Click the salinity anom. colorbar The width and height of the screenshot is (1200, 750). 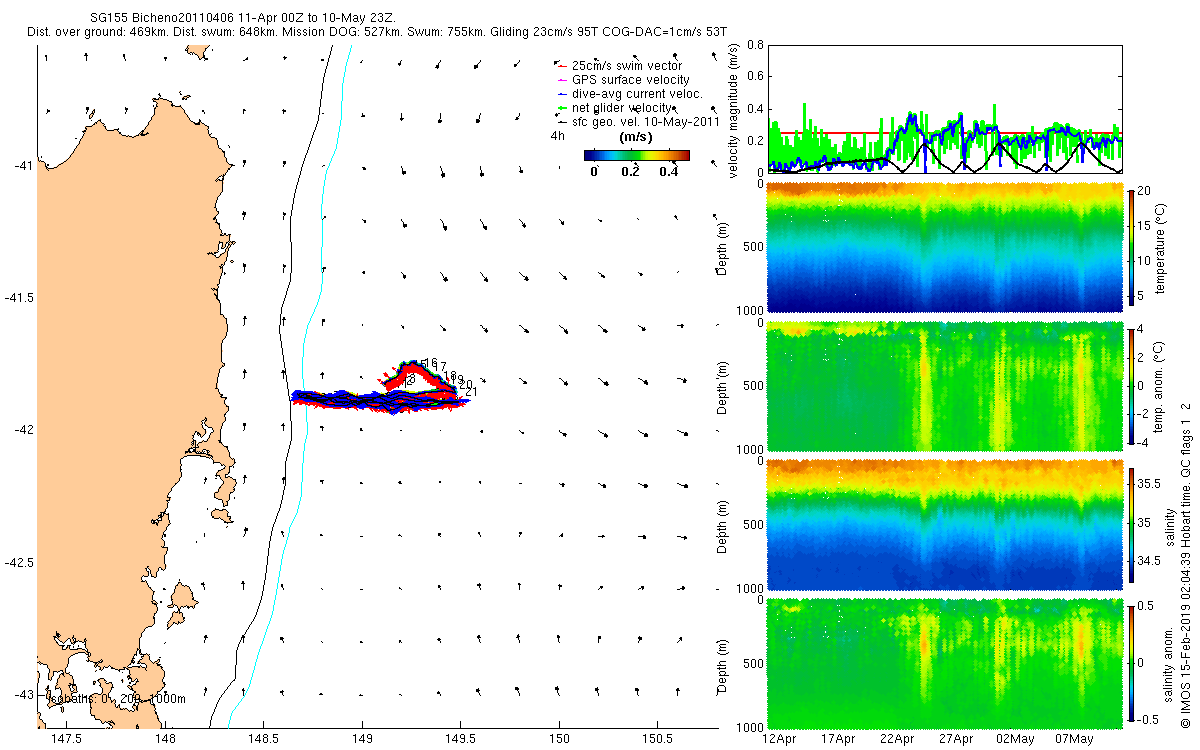[x=1131, y=661]
